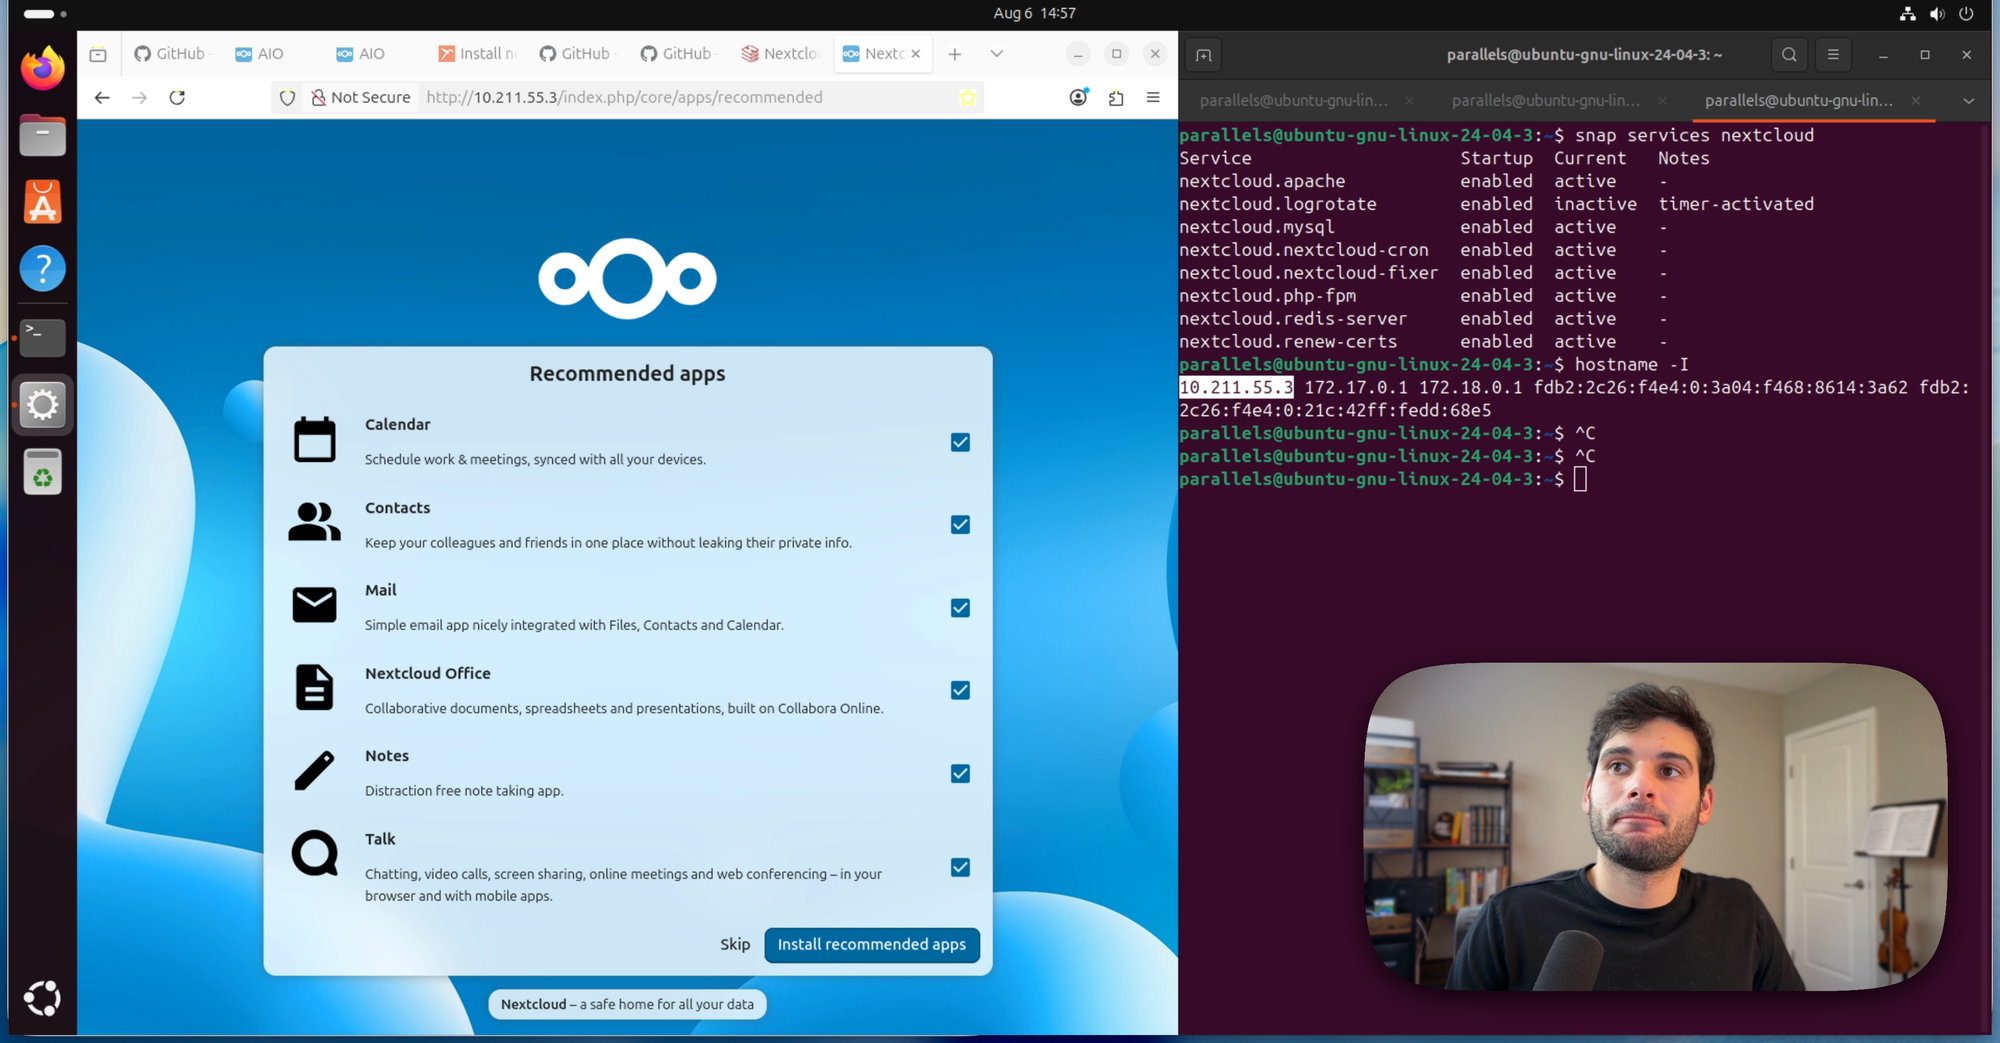Open the Nextcloud footer link
Viewport: 2000px width, 1043px height.
coord(533,1004)
